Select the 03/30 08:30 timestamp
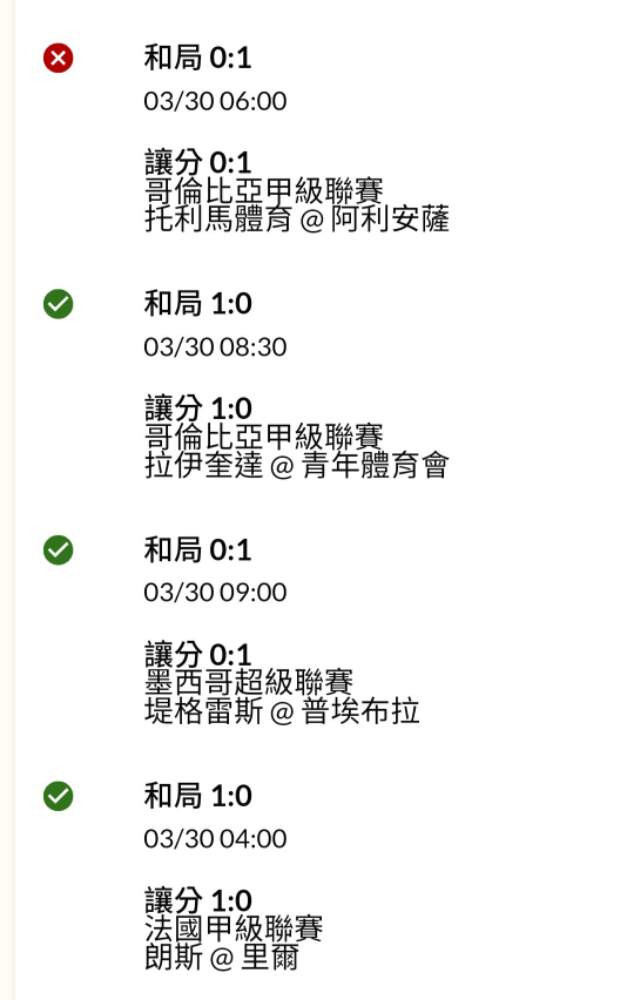This screenshot has height=1000, width=634. click(215, 347)
